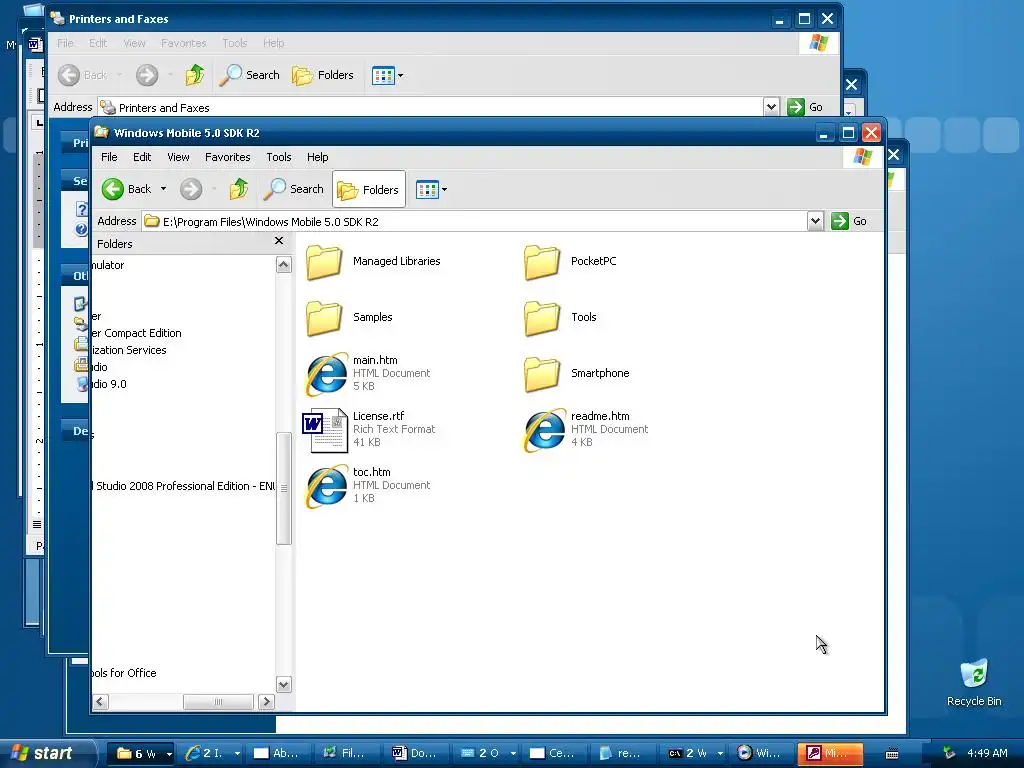Image resolution: width=1024 pixels, height=768 pixels.
Task: Open the PocketPC folder icon
Action: [541, 262]
